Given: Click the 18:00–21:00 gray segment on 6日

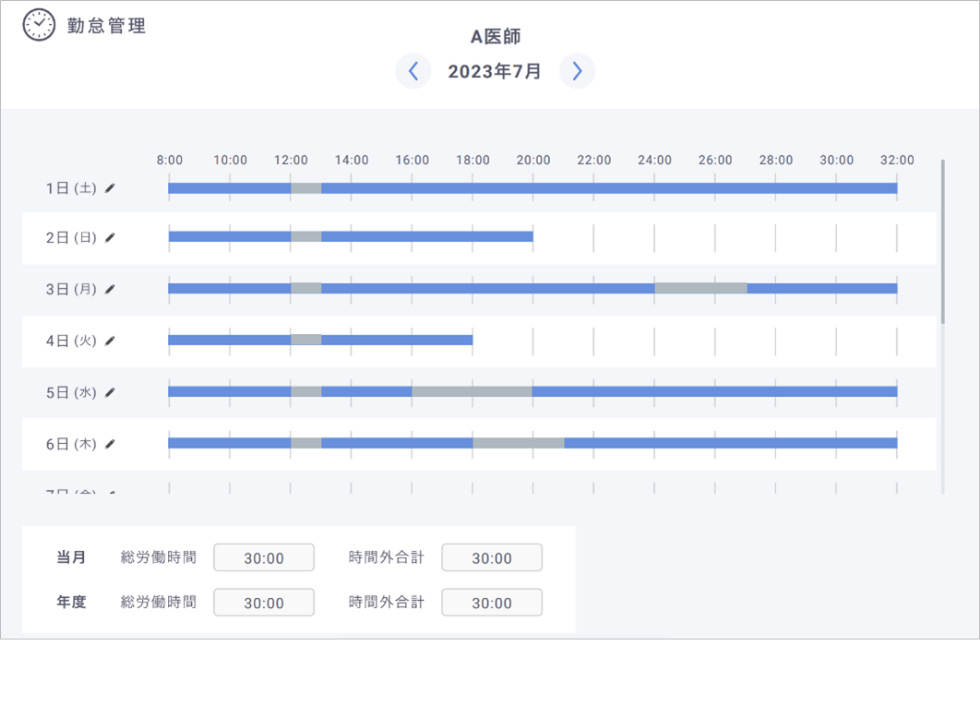Looking at the screenshot, I should click(518, 443).
